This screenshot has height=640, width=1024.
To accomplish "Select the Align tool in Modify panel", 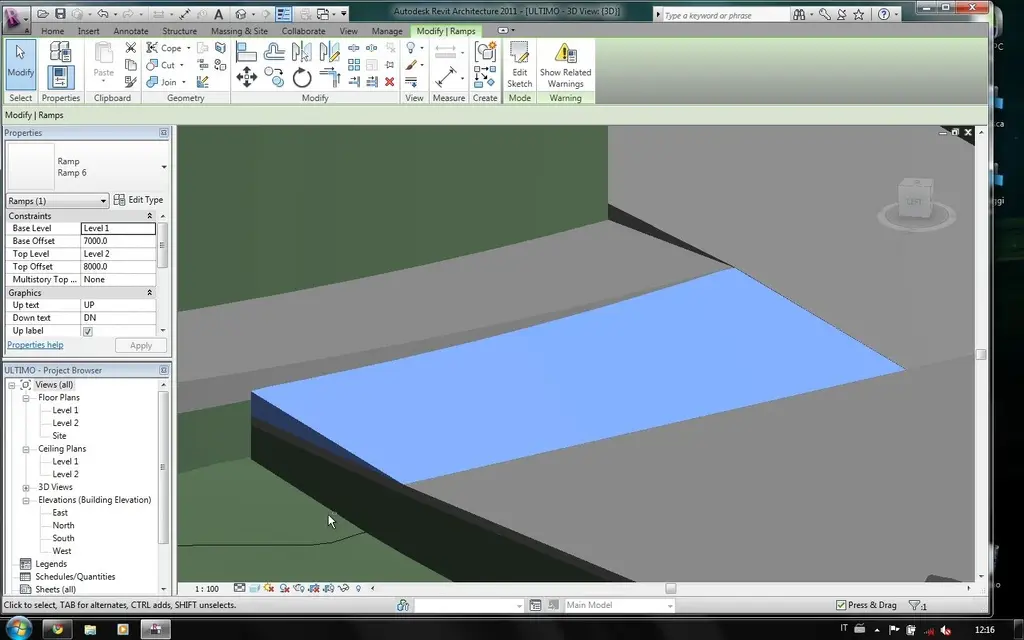I will point(246,52).
